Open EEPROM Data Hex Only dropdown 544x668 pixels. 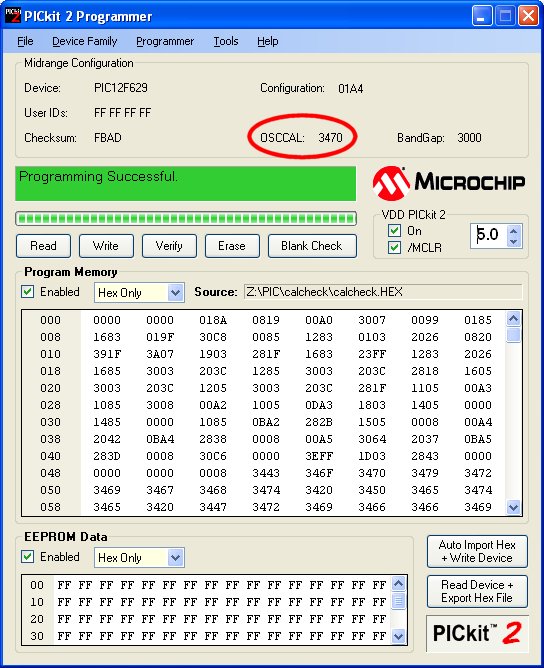(x=175, y=558)
